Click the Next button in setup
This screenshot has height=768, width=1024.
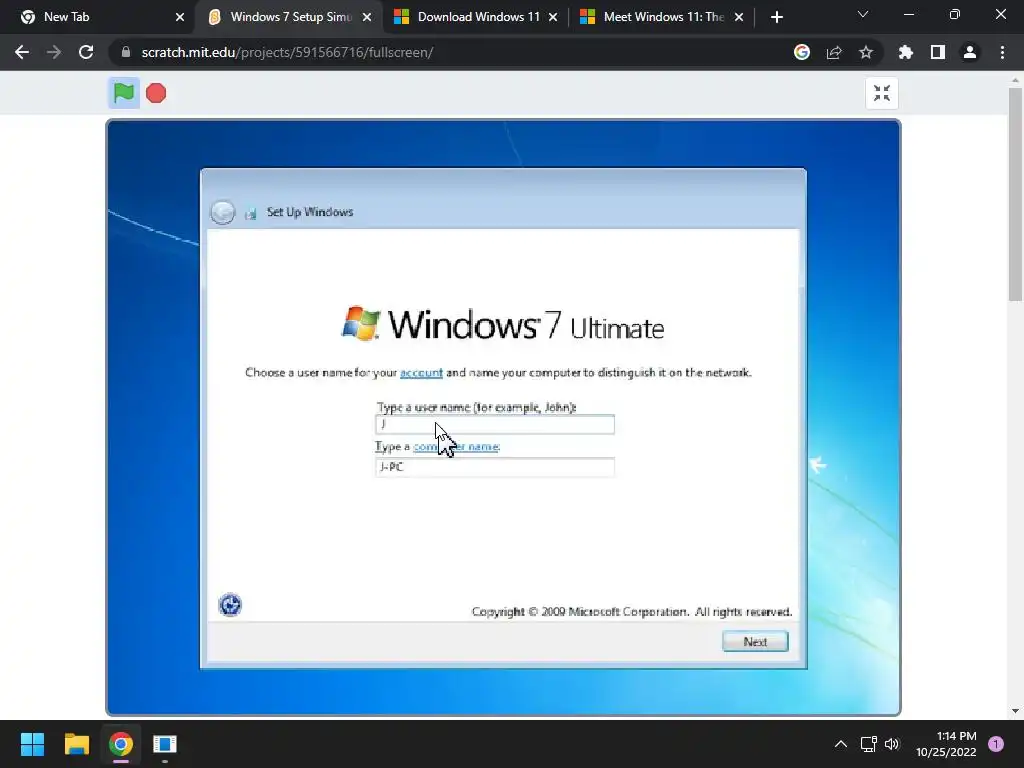pos(755,641)
